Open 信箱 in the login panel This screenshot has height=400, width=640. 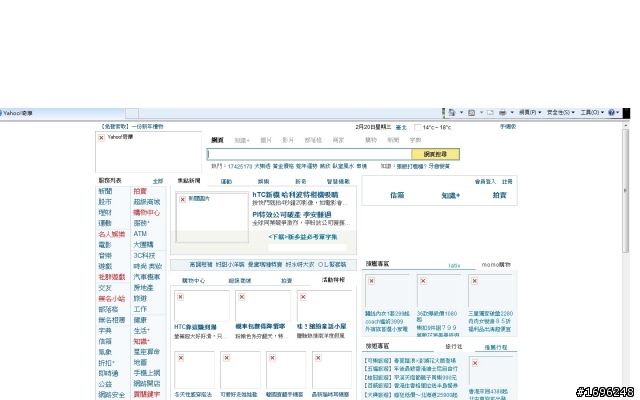pyautogui.click(x=397, y=195)
